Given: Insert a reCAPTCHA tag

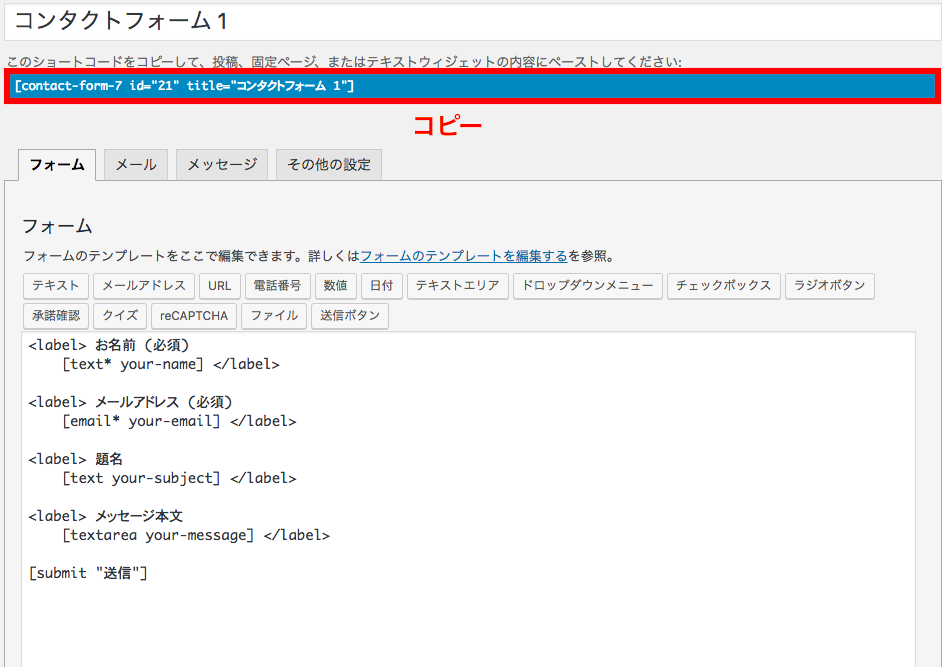Looking at the screenshot, I should point(194,316).
